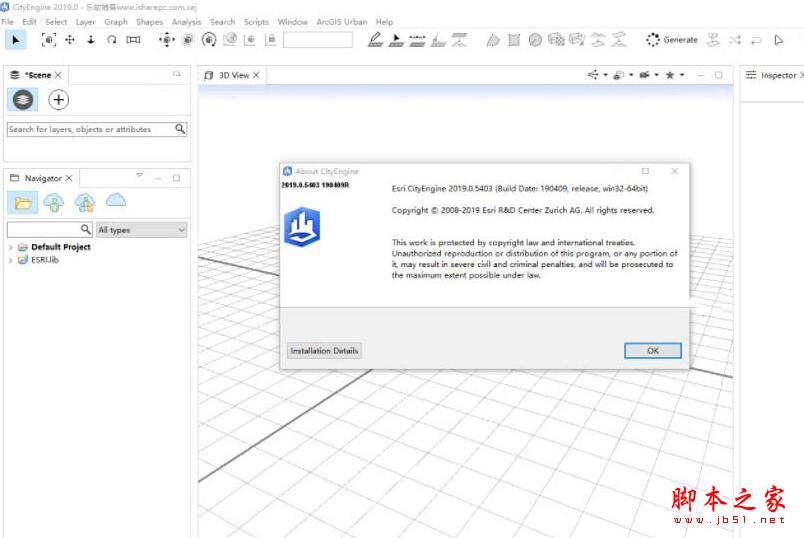804x538 pixels.
Task: Open the Window menu
Action: point(292,22)
